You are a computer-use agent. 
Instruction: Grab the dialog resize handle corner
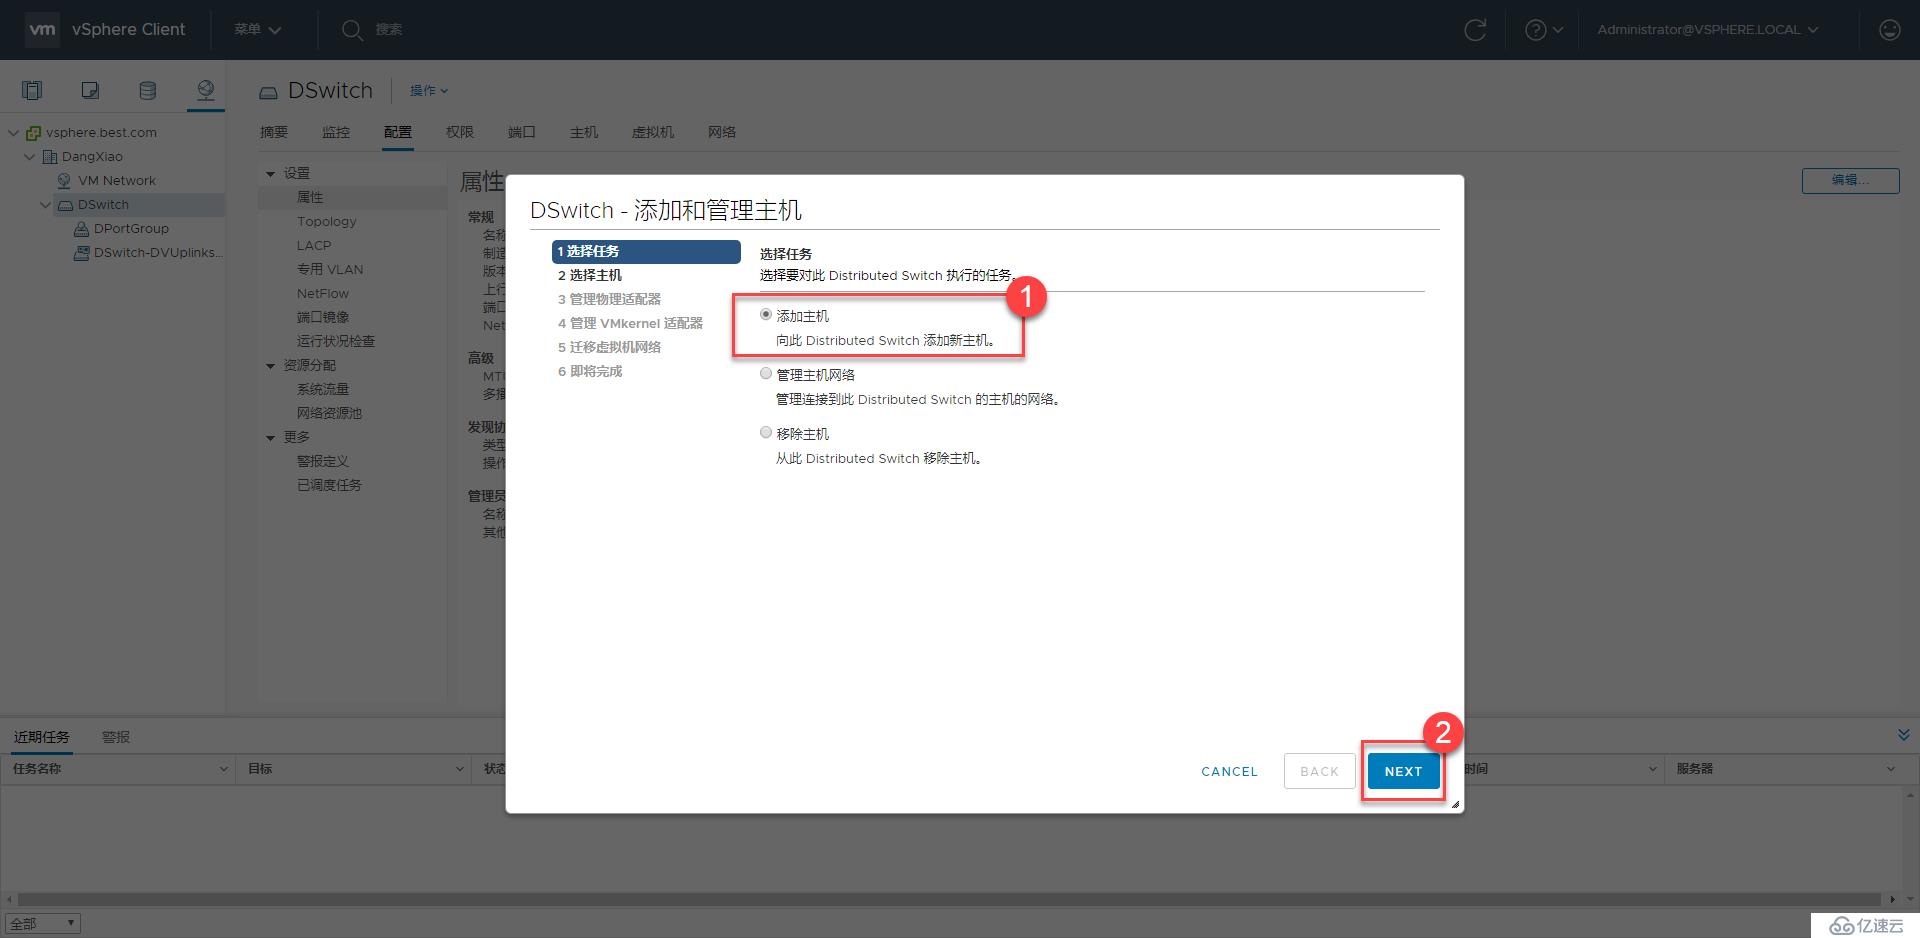(x=1455, y=804)
